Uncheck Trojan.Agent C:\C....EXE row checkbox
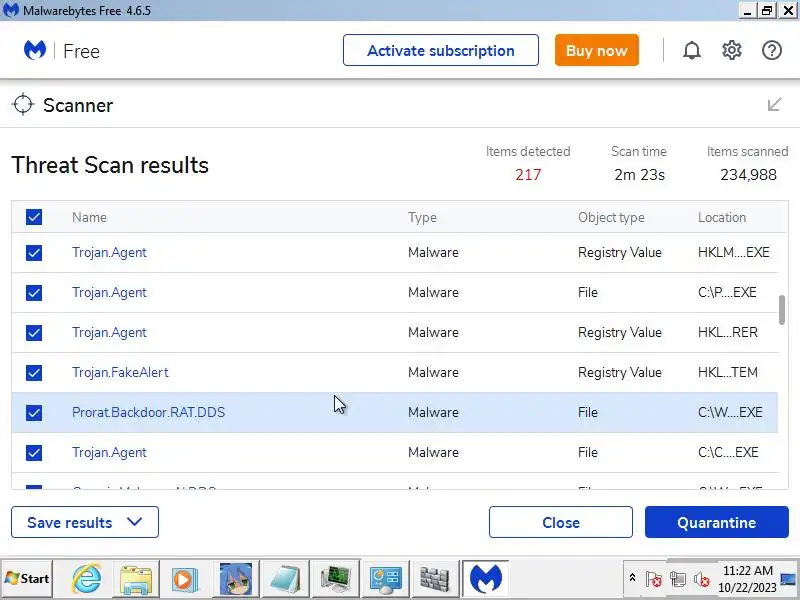800x600 pixels. point(34,453)
